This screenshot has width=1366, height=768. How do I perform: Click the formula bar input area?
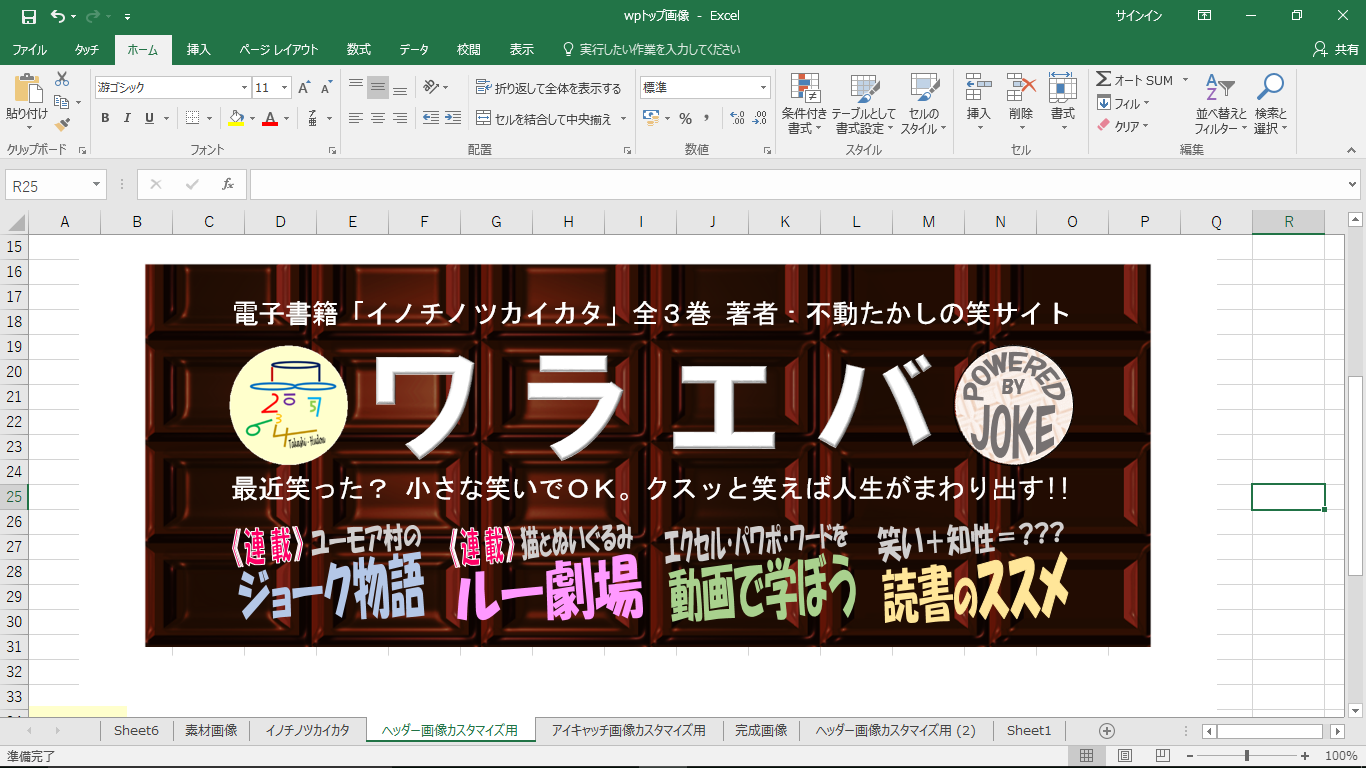(797, 185)
